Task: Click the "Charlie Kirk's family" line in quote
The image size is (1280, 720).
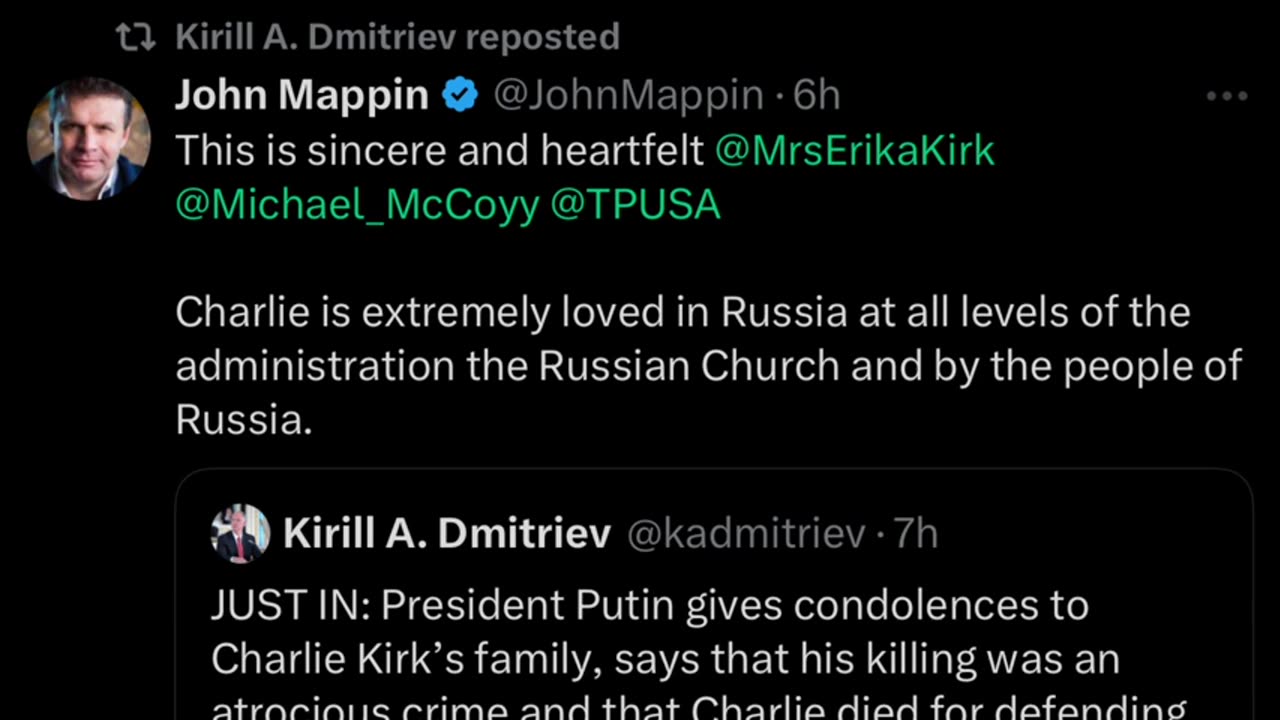Action: tap(664, 659)
